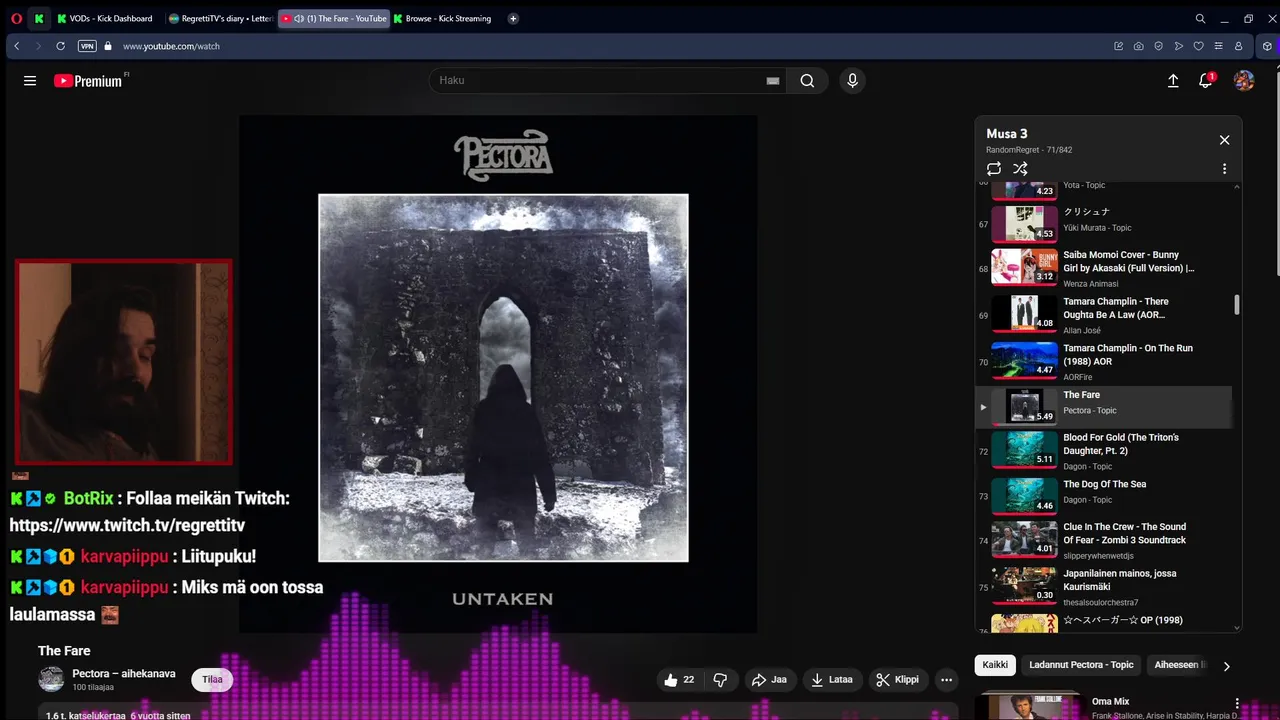This screenshot has width=1280, height=720.
Task: Open the YouTube guide hamburger menu
Action: coord(30,81)
